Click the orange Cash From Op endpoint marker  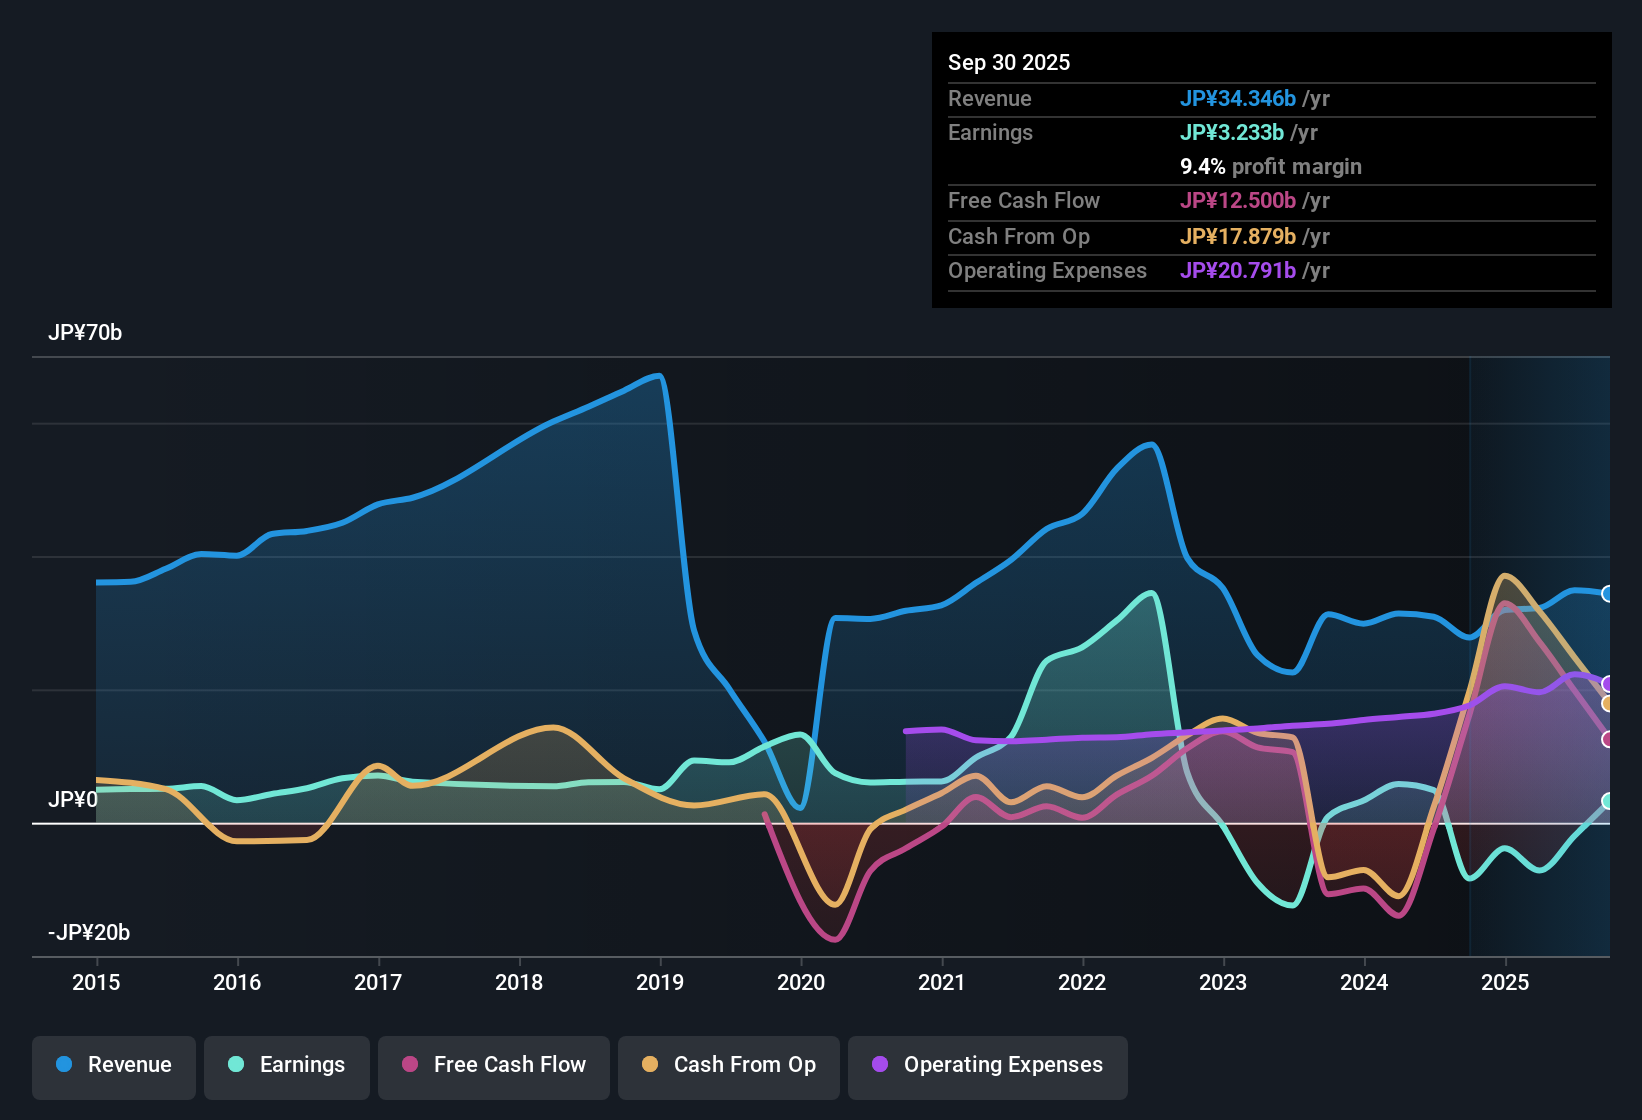pos(1607,703)
